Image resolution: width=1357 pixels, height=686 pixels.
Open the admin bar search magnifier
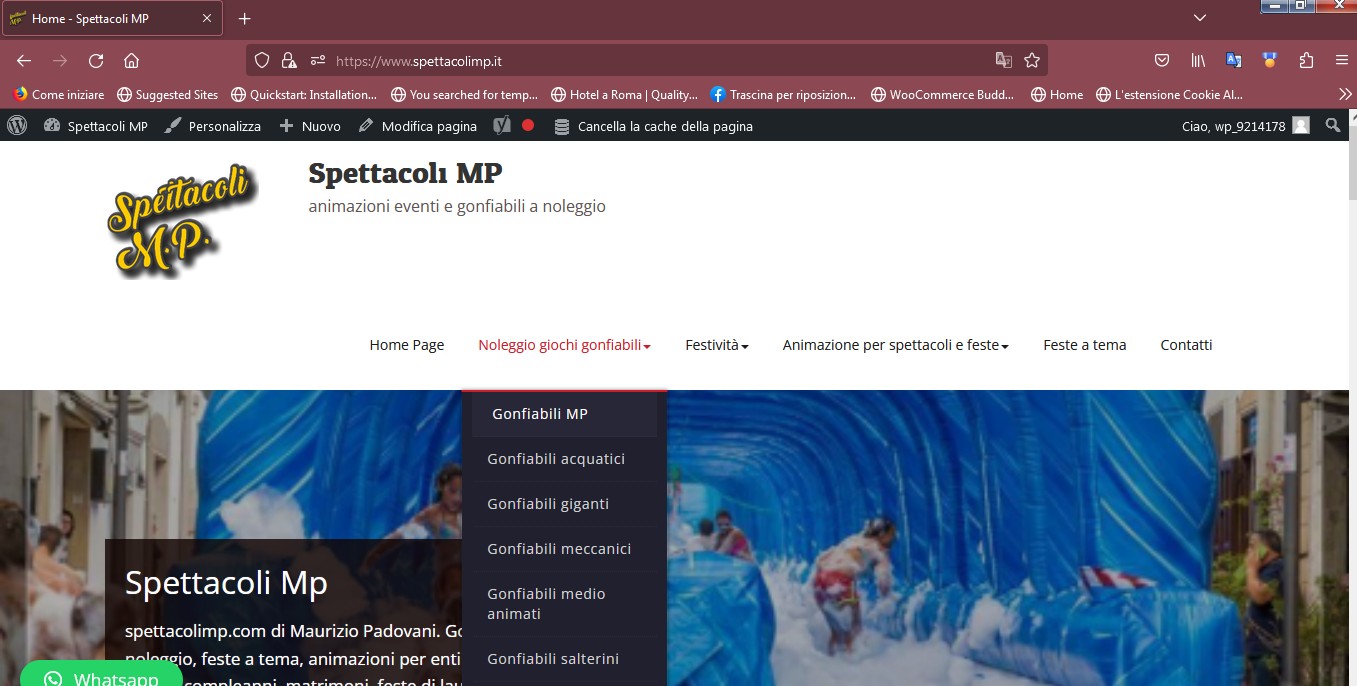point(1332,126)
